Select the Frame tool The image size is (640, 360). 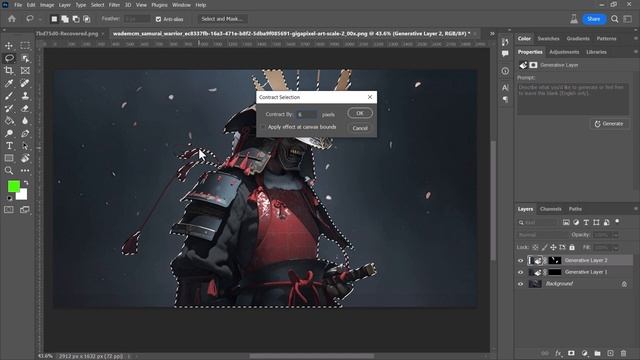pos(25,71)
